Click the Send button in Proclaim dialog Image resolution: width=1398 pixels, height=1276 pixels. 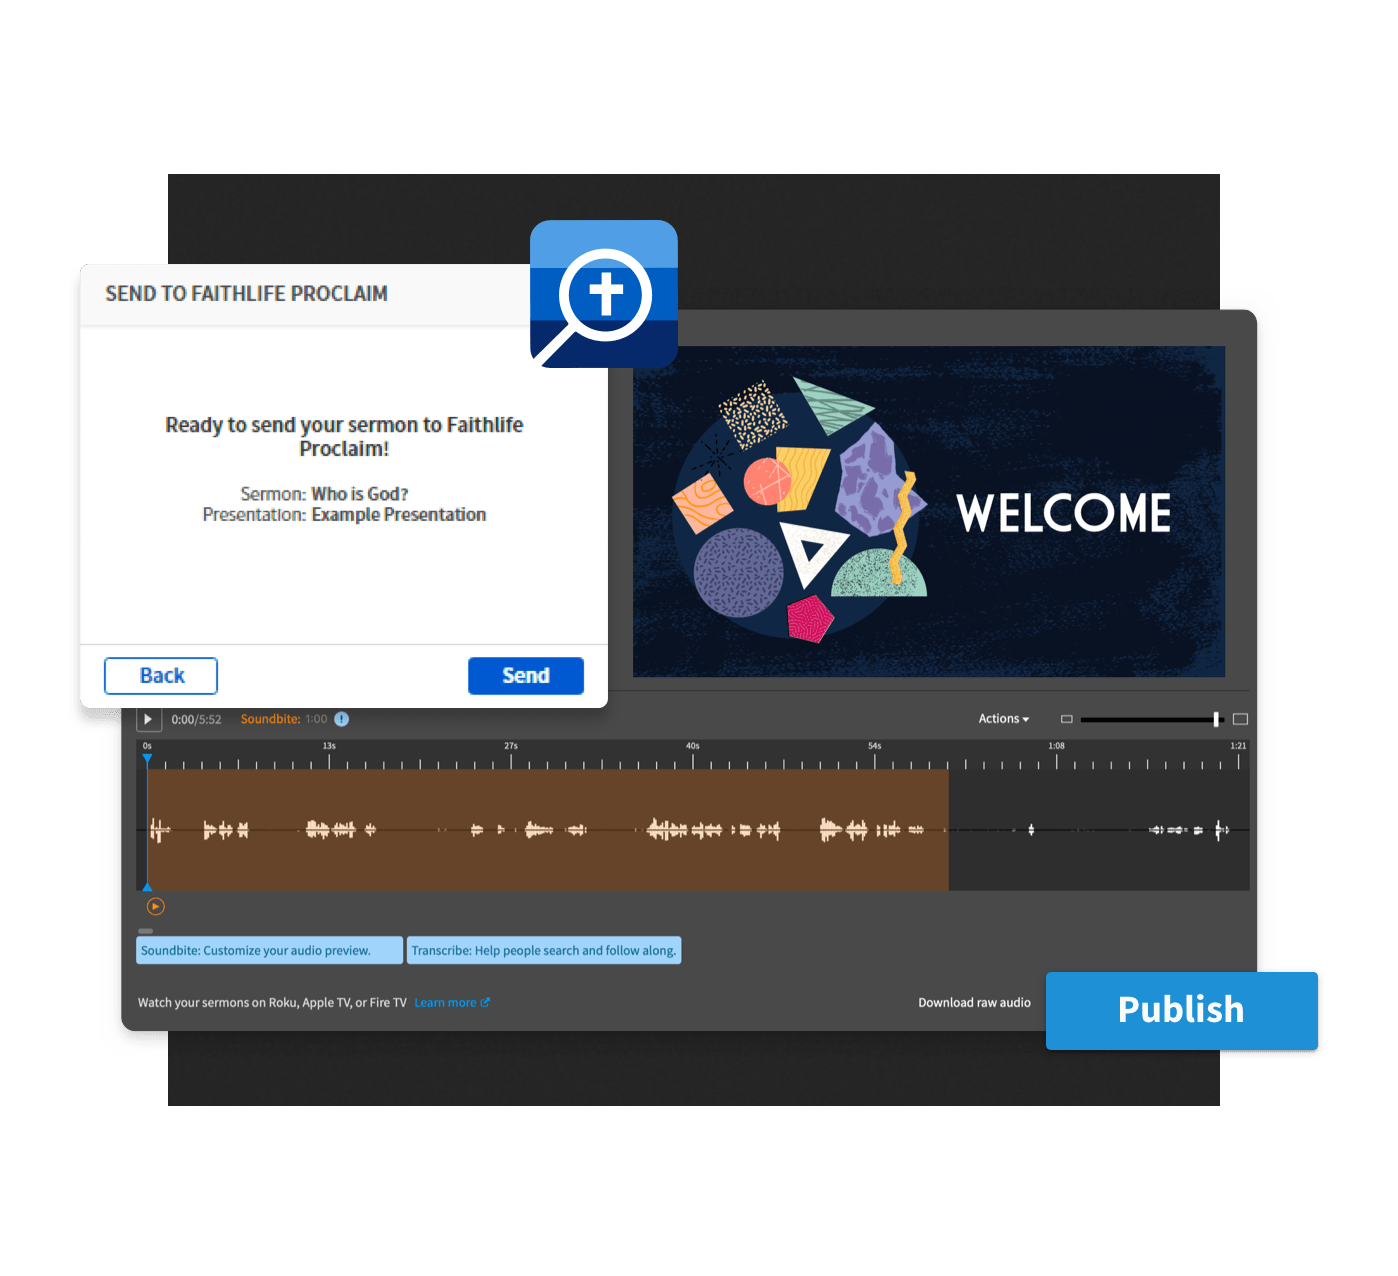point(525,676)
